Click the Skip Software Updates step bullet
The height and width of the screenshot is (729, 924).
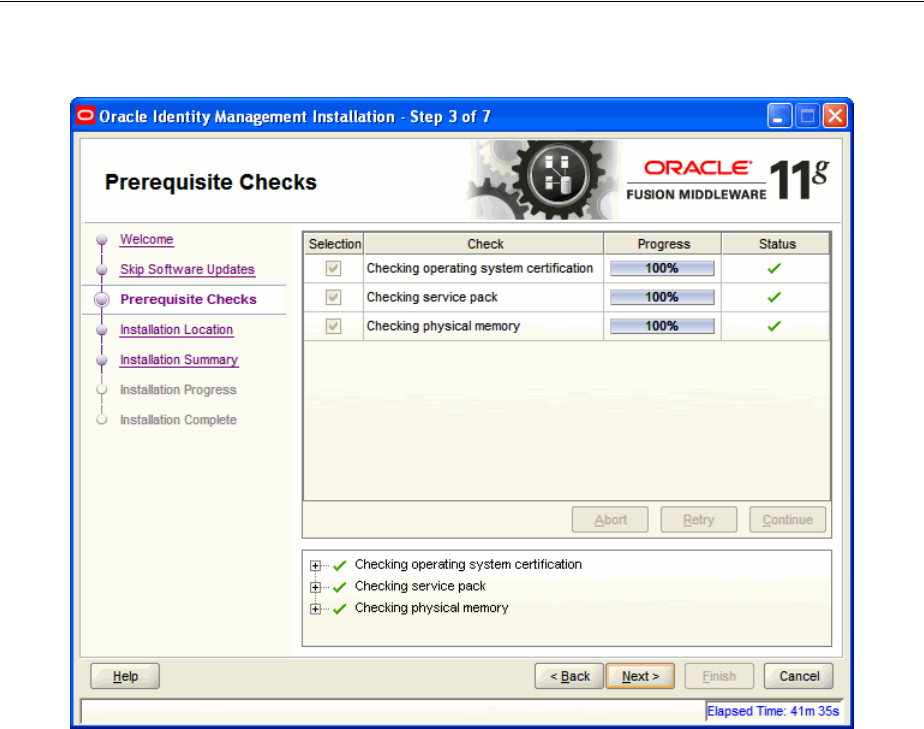pos(102,269)
